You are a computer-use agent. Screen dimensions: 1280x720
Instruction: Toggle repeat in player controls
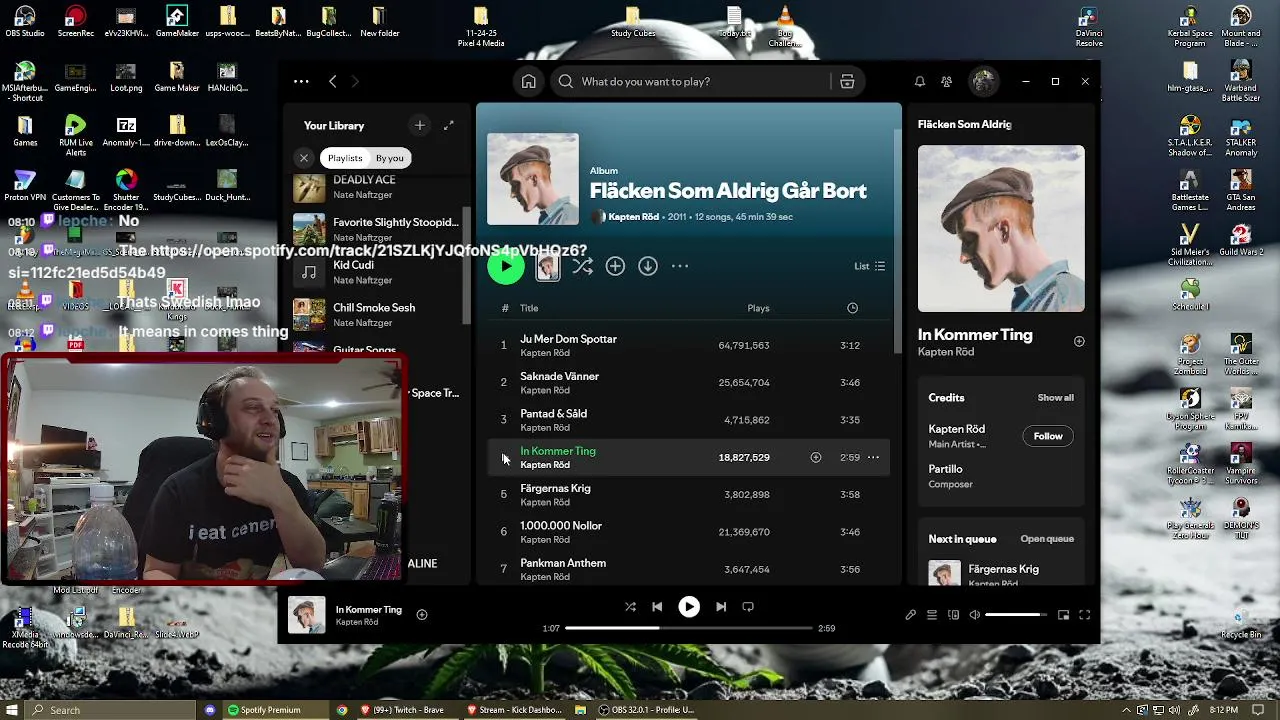[748, 607]
